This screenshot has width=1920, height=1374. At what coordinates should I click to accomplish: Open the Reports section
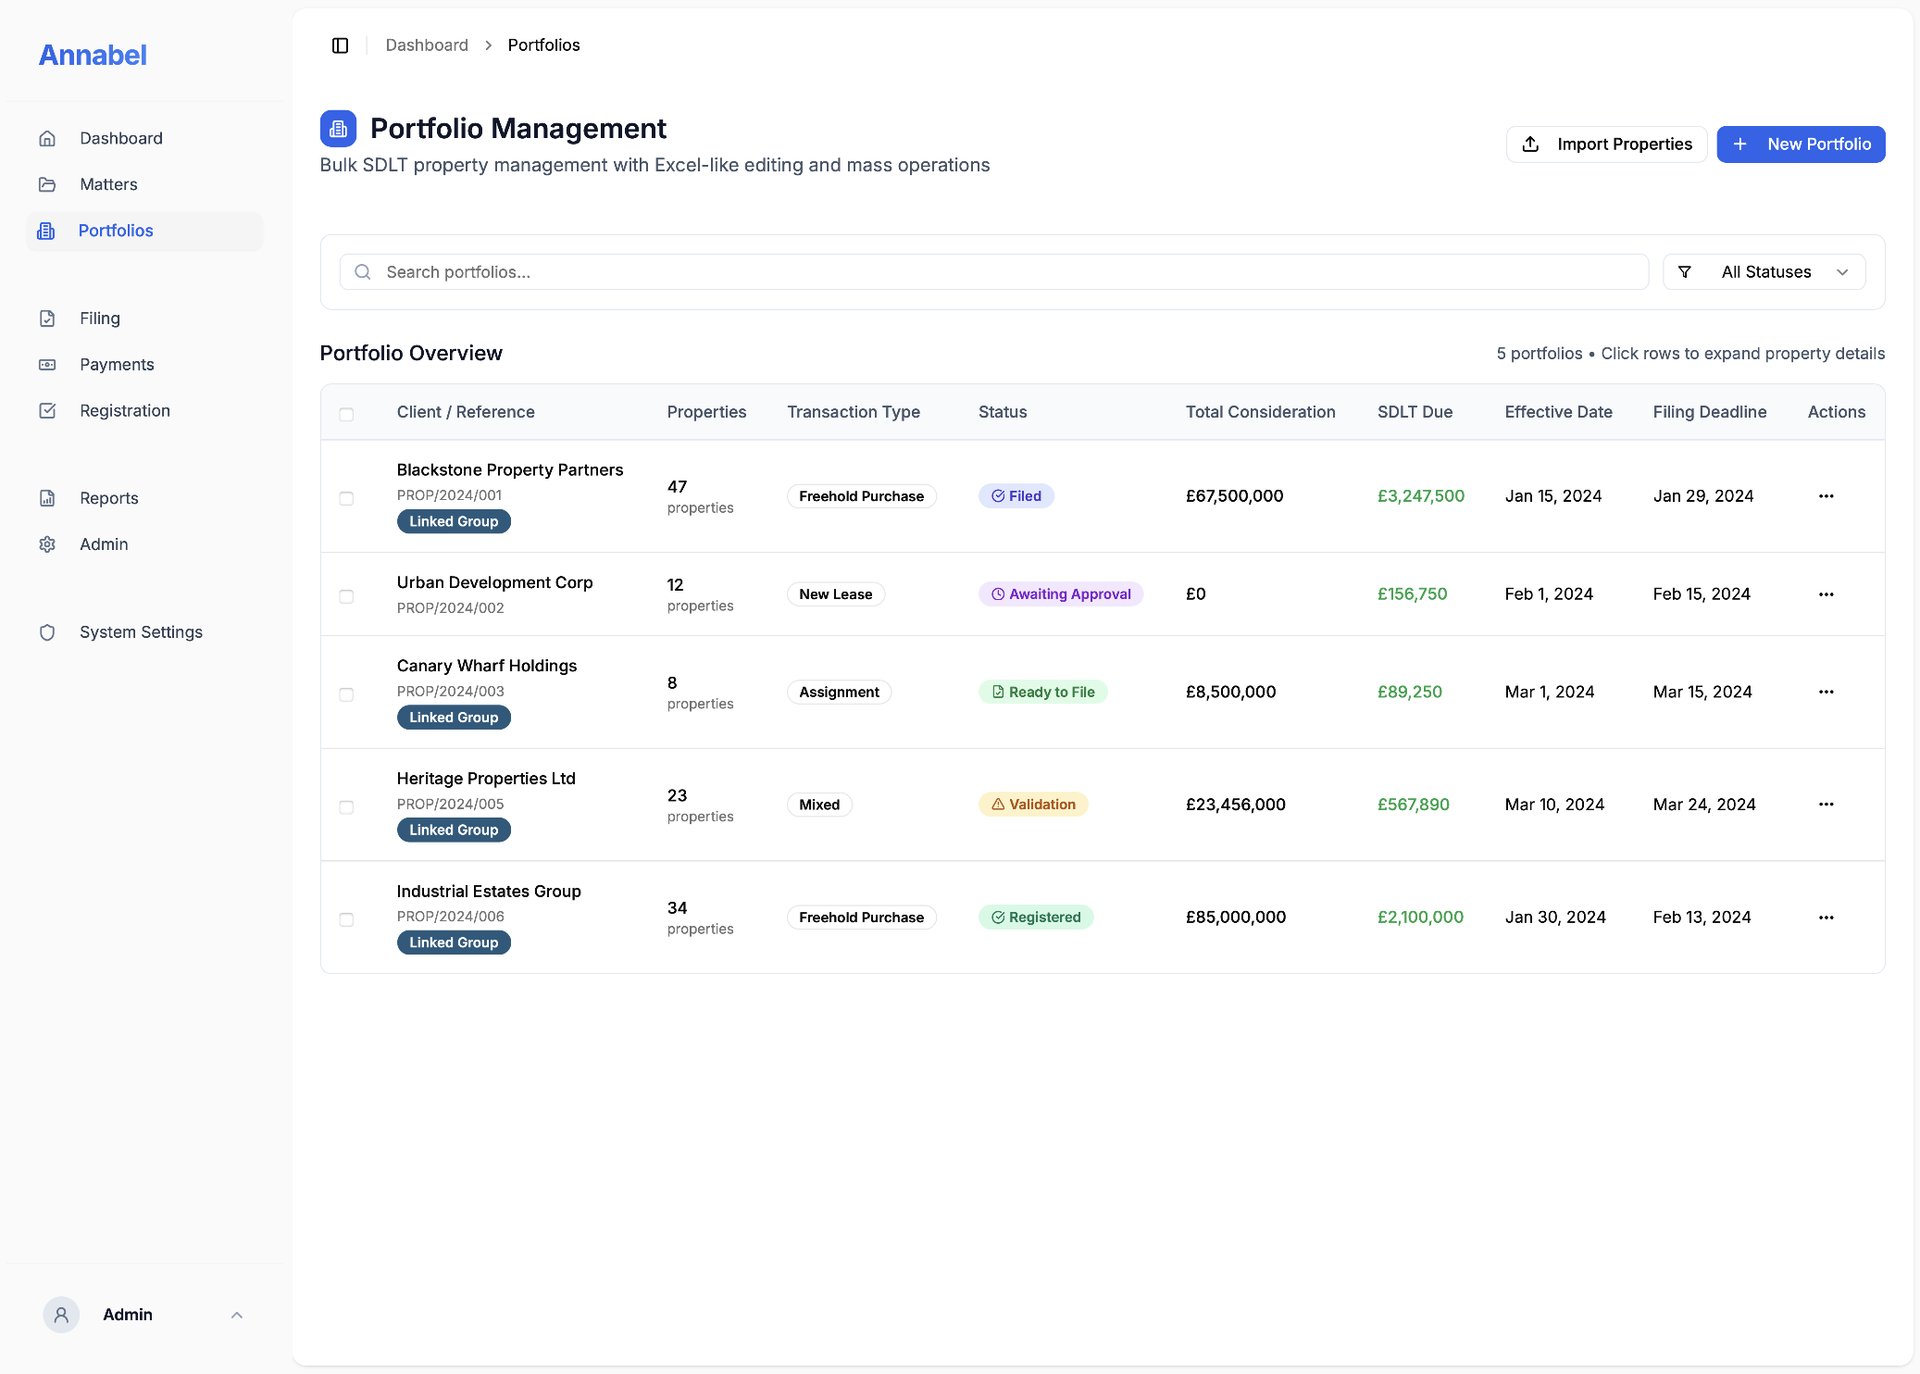(108, 497)
